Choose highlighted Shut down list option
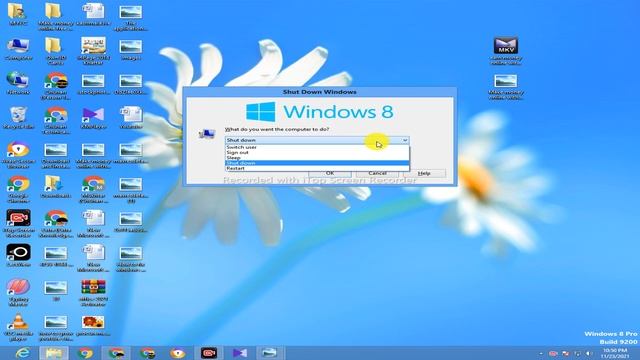Image resolution: width=640 pixels, height=360 pixels. click(x=317, y=163)
